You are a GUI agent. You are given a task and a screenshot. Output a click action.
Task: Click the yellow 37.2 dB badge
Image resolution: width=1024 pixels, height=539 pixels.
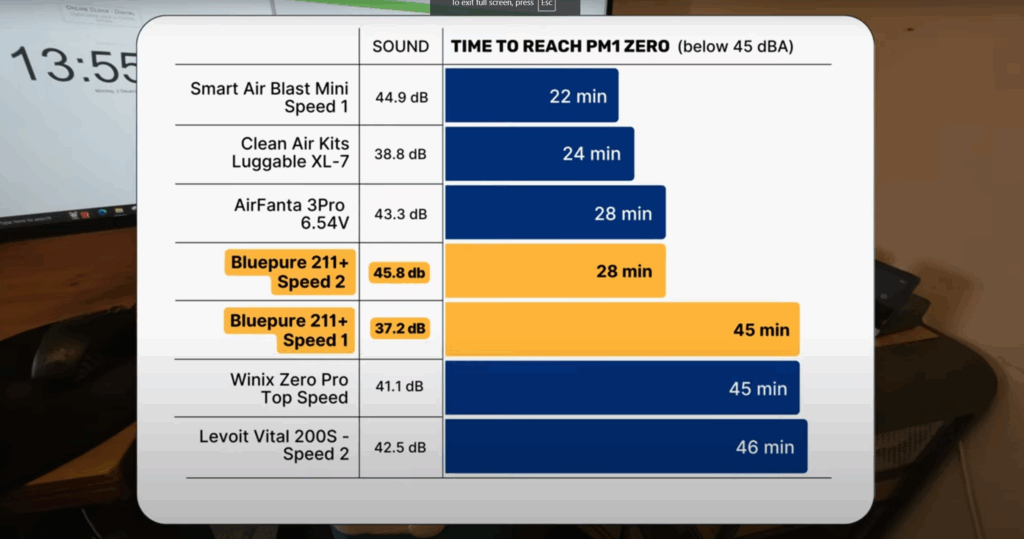pyautogui.click(x=400, y=328)
